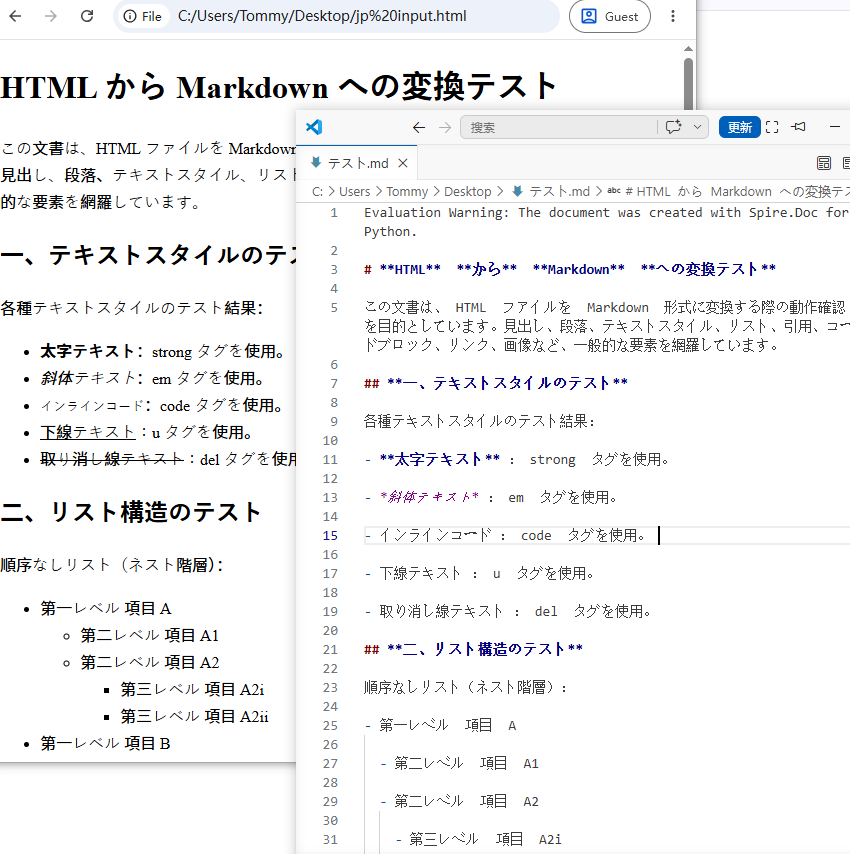Open the browser three-dot menu
Image resolution: width=850 pixels, height=854 pixels.
673,16
